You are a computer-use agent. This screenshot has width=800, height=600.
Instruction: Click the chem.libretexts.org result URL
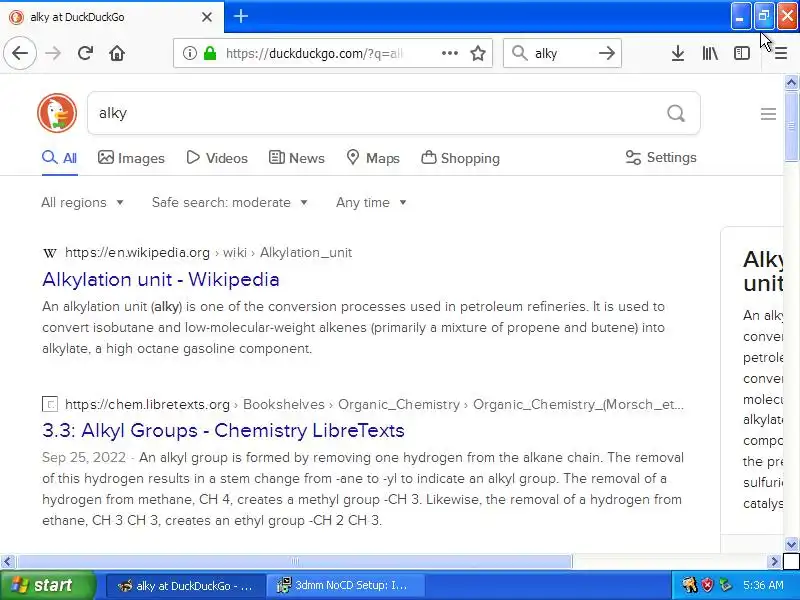374,404
